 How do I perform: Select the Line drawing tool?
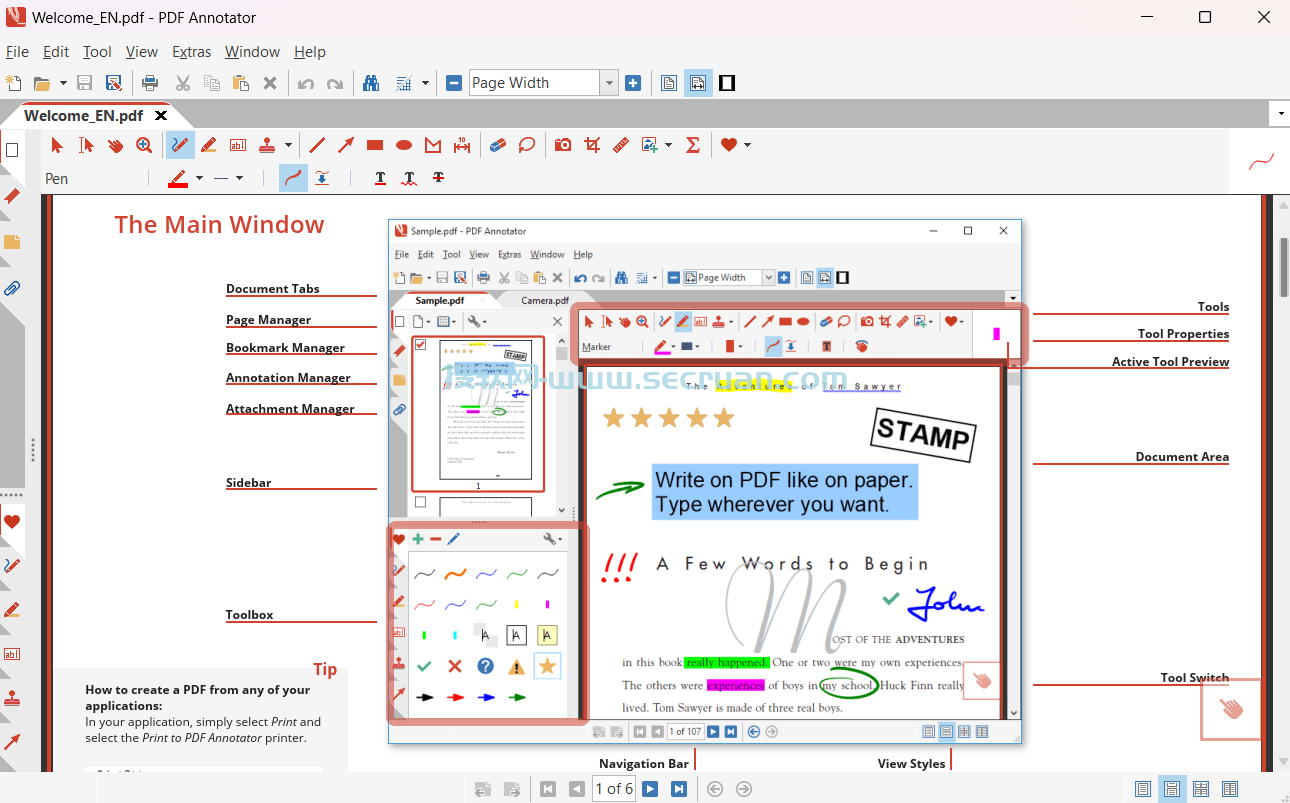[317, 145]
